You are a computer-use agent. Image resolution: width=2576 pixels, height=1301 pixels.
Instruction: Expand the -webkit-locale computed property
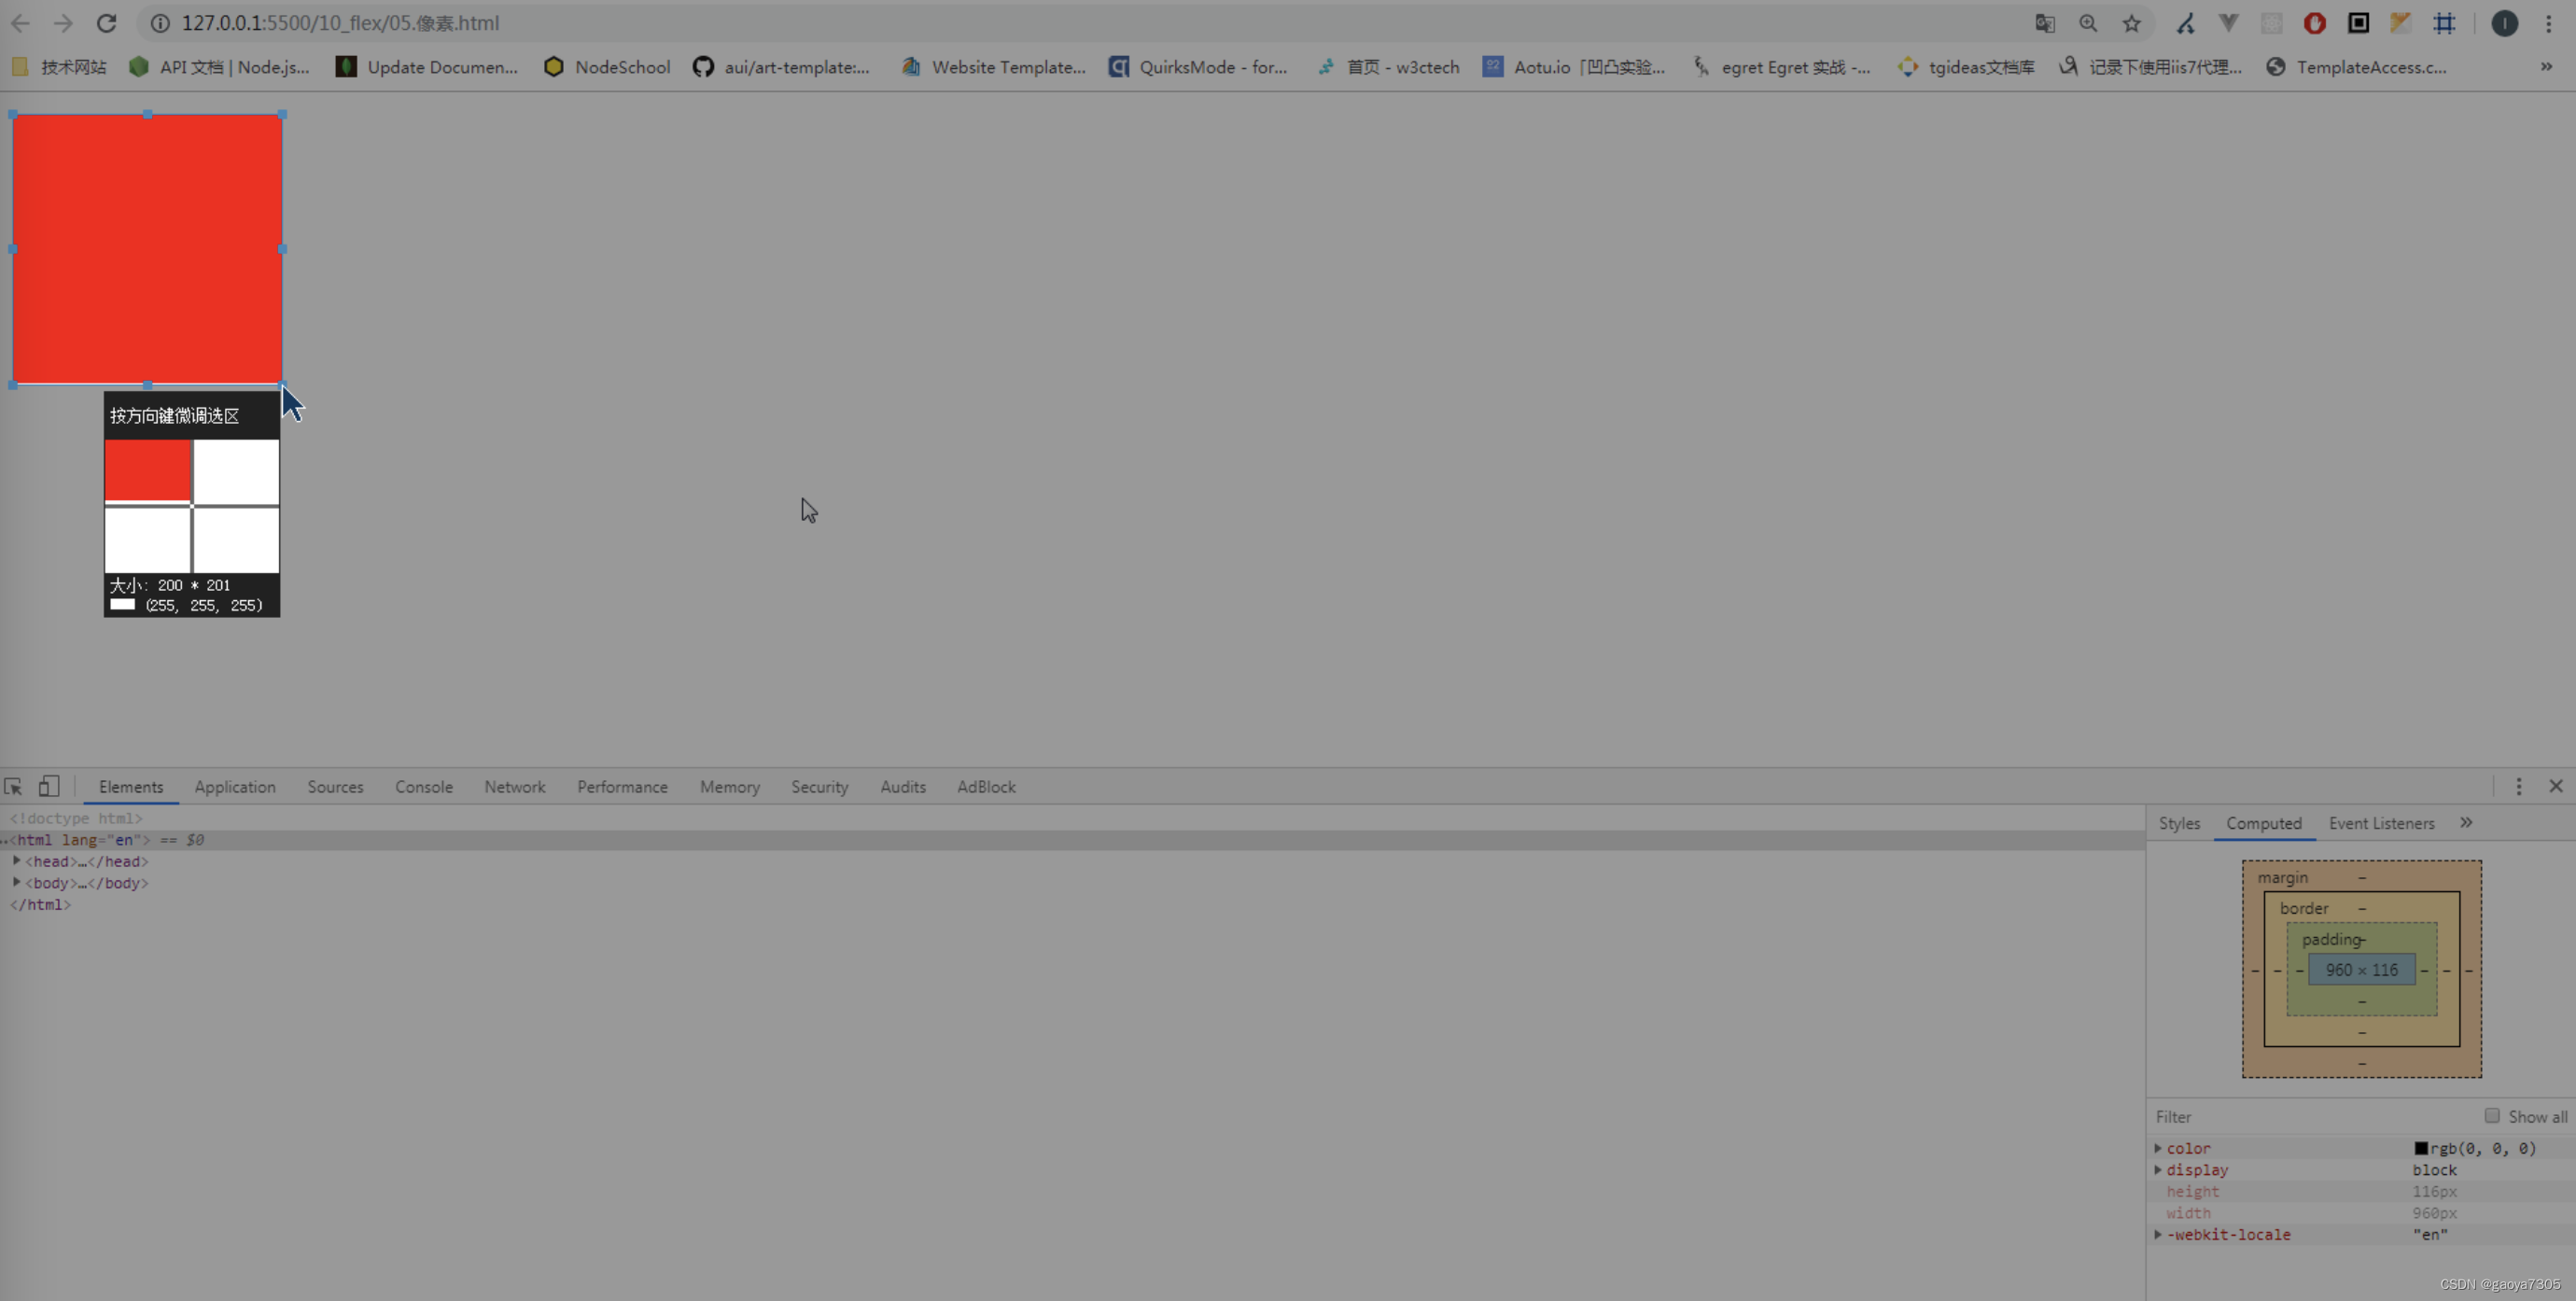2158,1234
